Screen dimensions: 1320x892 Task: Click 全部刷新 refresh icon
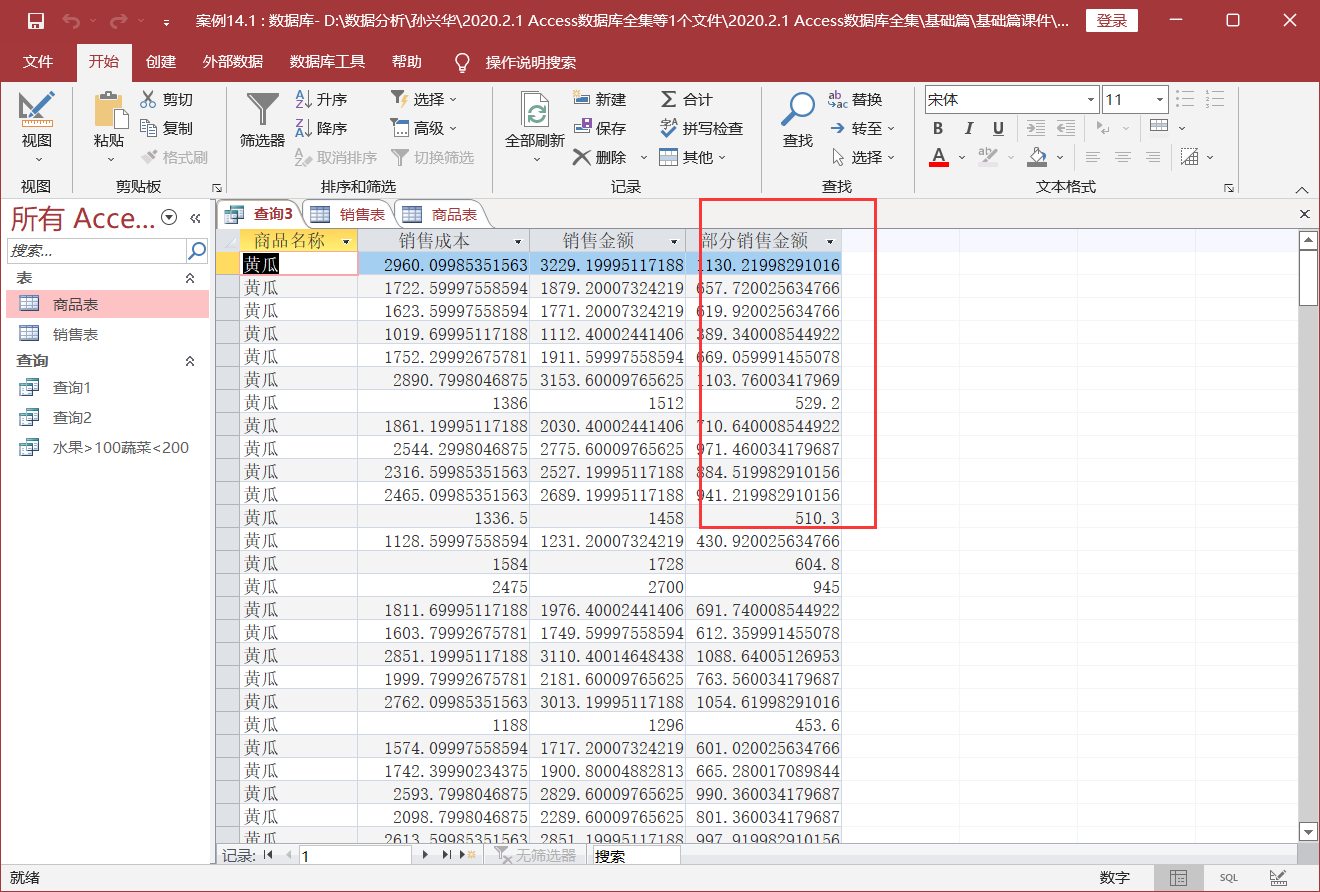click(536, 108)
